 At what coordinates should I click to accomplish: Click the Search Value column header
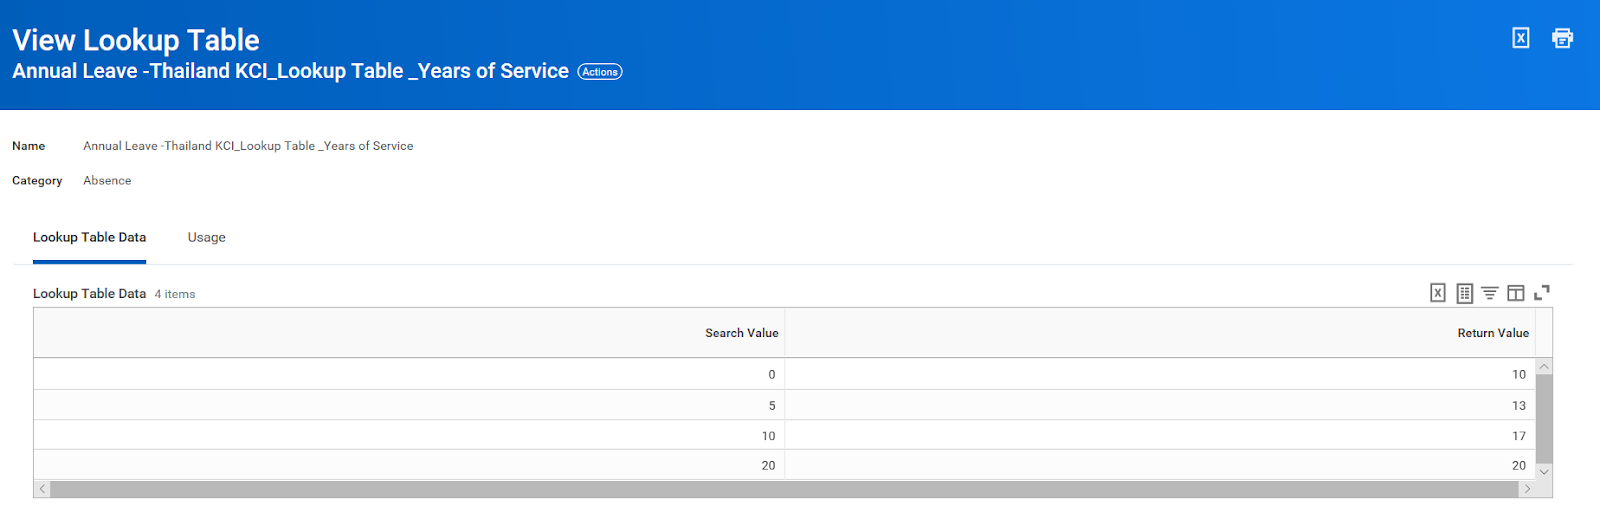[x=741, y=333]
